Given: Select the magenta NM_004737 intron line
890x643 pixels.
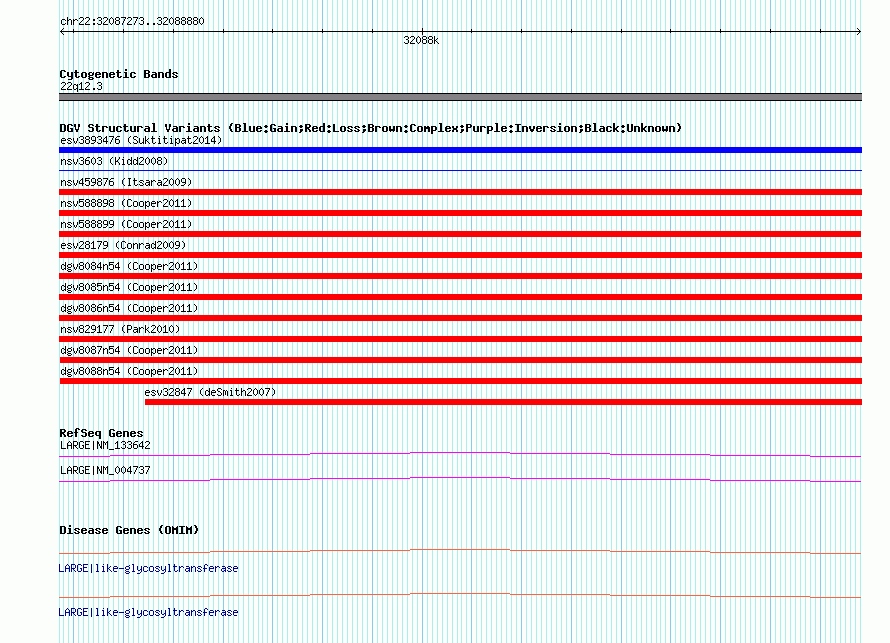Looking at the screenshot, I should (x=460, y=480).
